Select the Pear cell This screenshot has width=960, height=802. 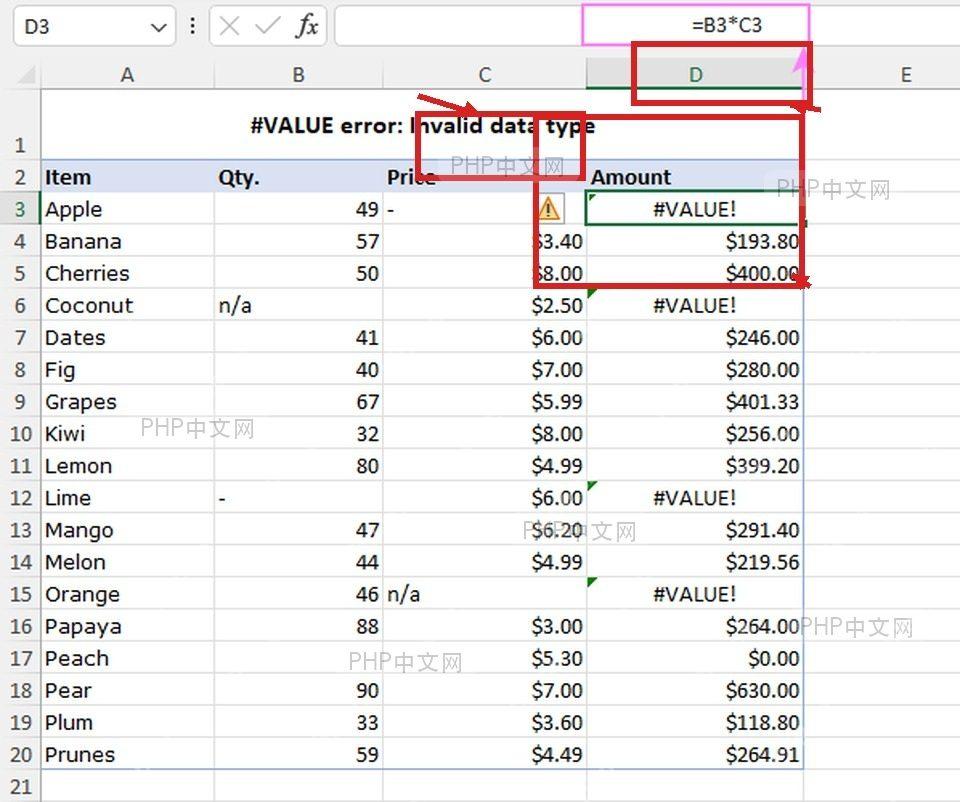(127, 690)
